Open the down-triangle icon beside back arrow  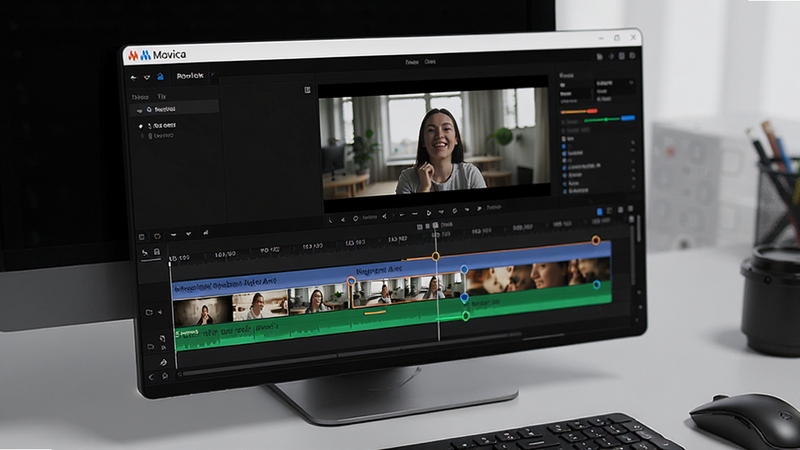[x=147, y=78]
